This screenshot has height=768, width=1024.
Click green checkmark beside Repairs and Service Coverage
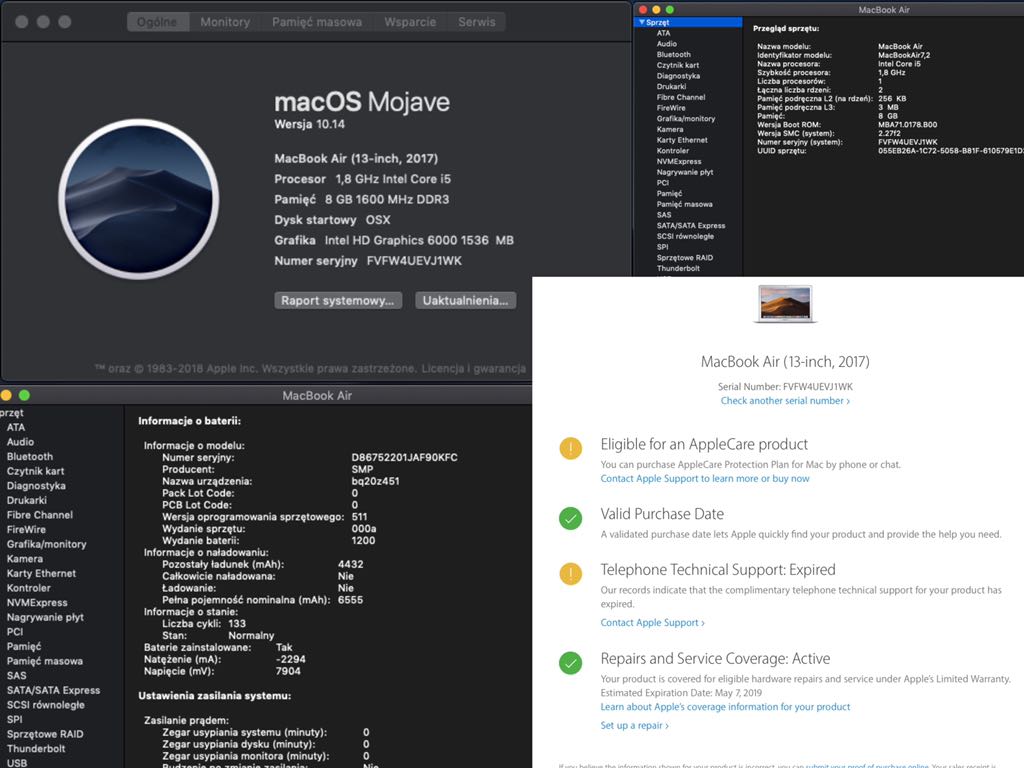click(570, 663)
